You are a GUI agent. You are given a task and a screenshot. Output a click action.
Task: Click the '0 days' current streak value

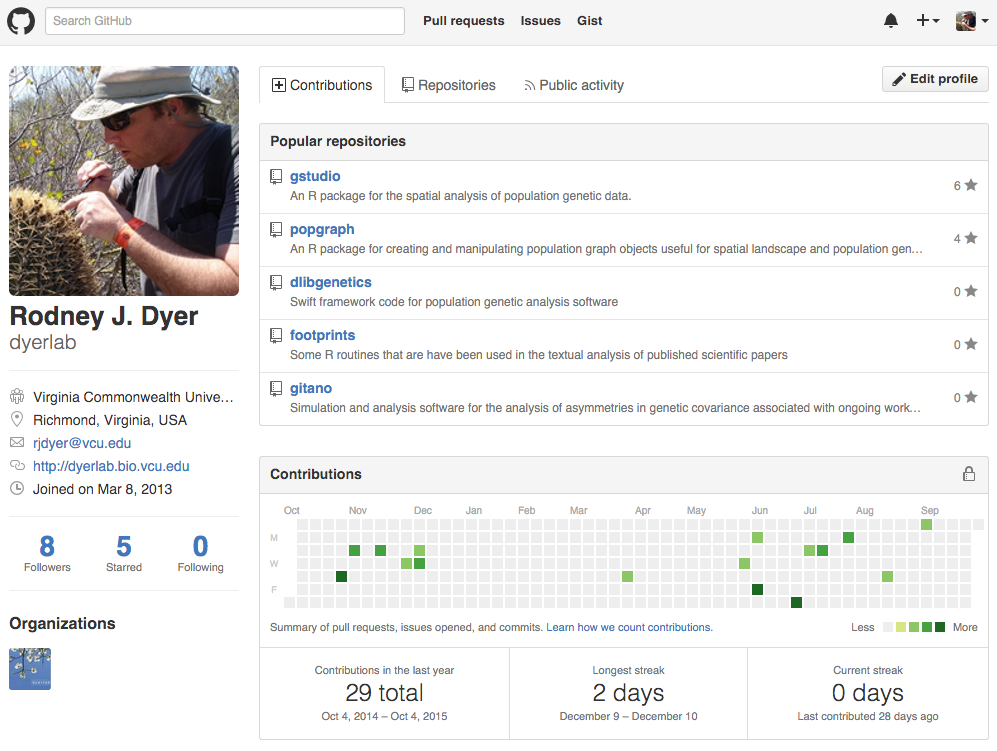(x=867, y=693)
